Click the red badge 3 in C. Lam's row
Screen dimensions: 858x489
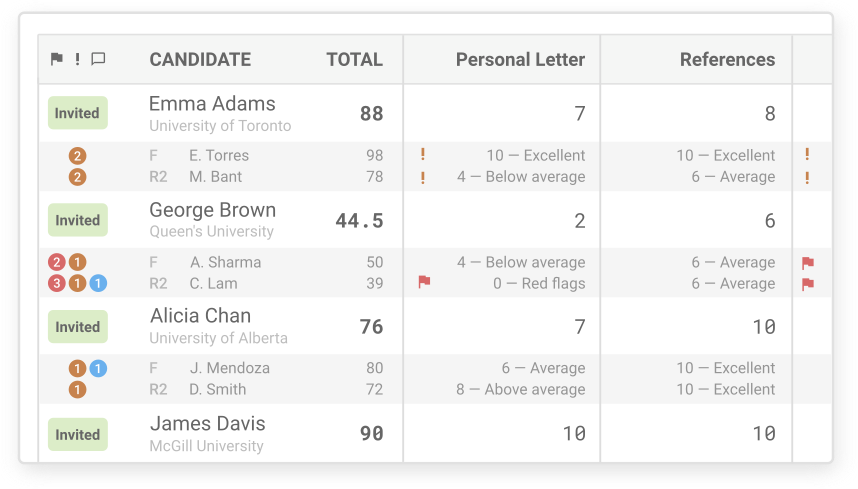57,283
